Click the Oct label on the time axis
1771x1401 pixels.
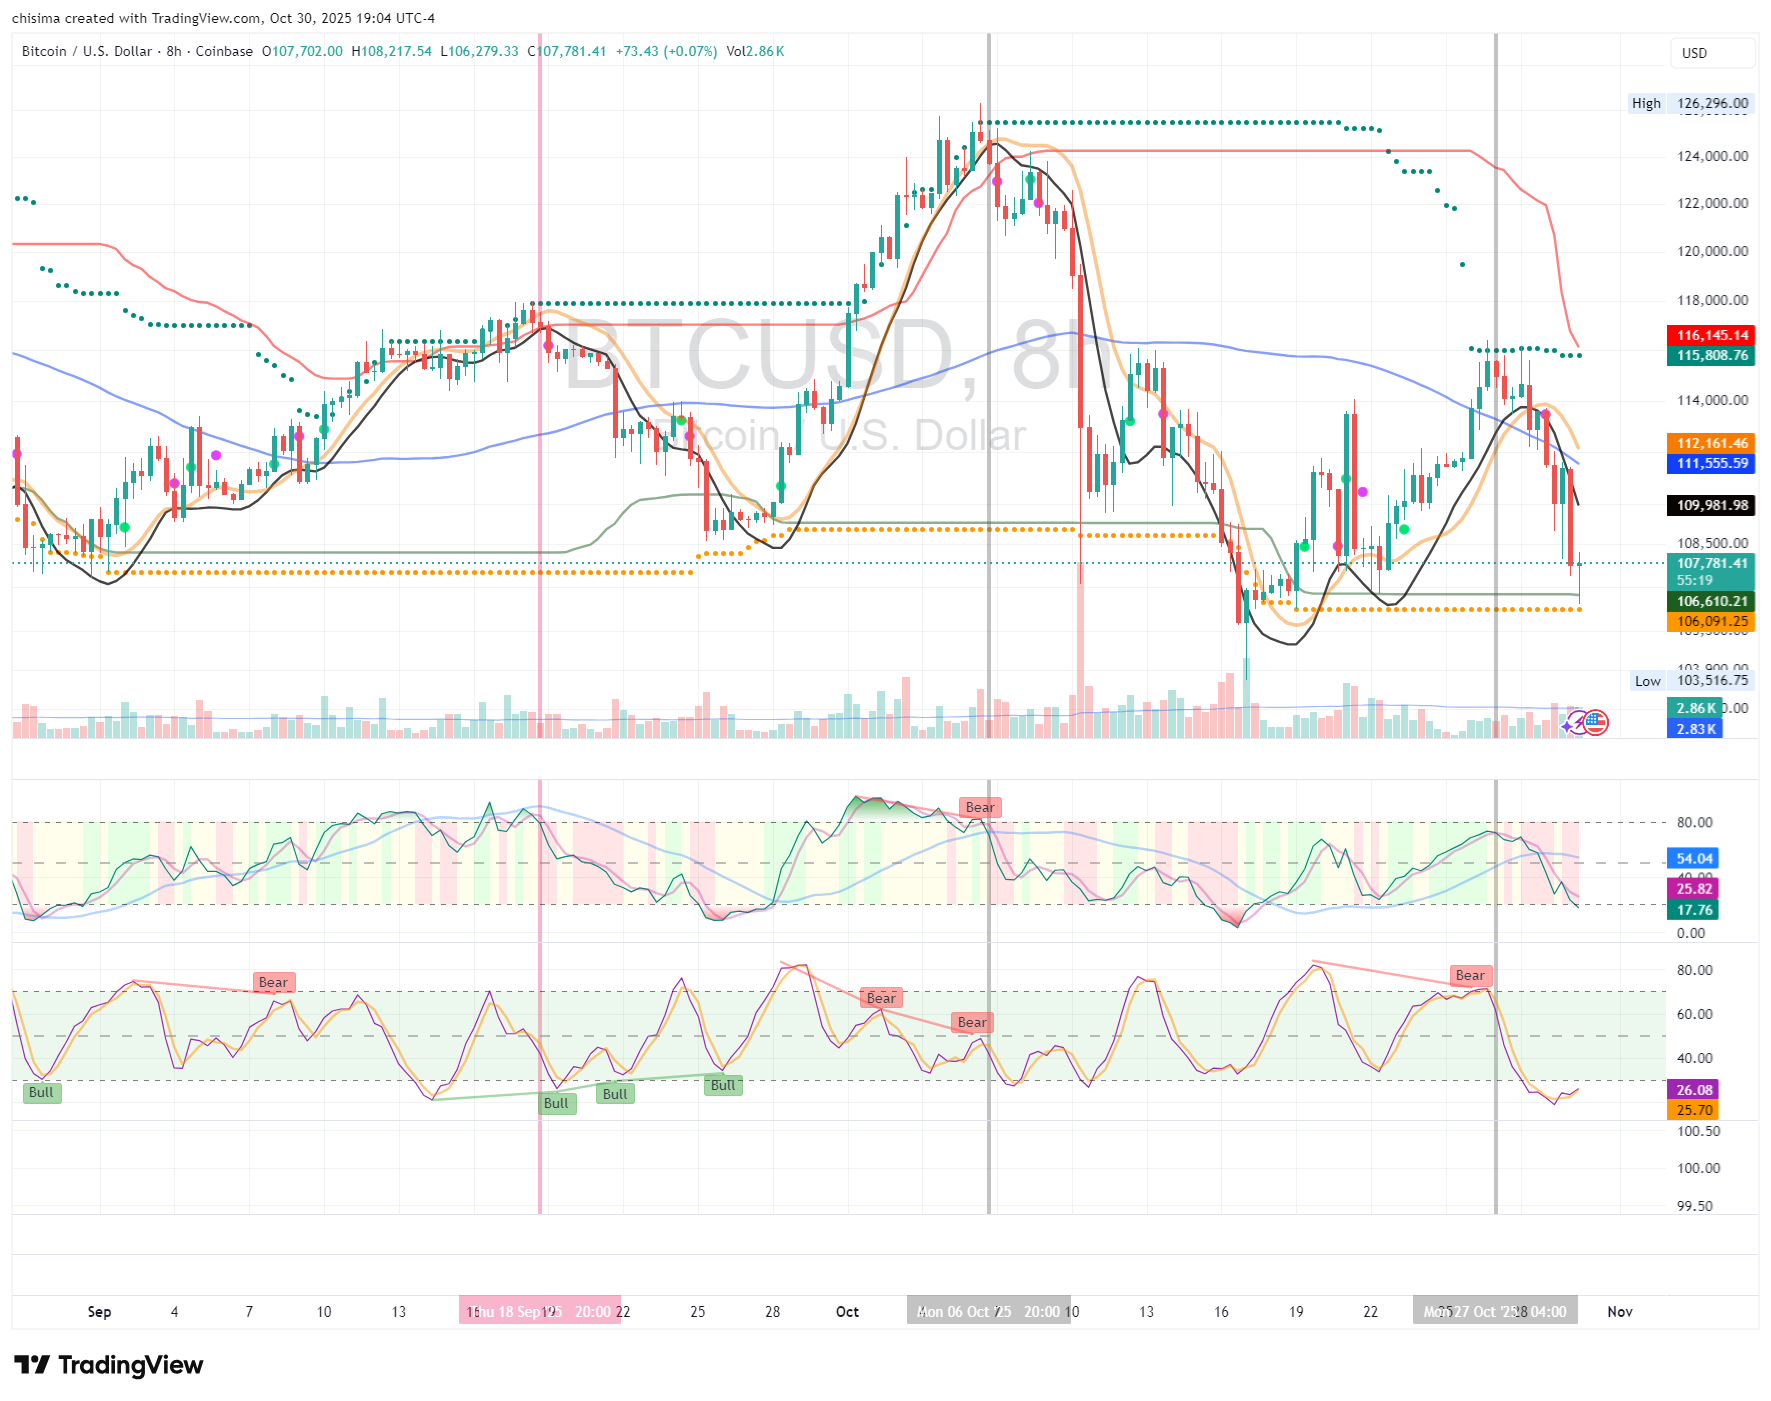(x=847, y=1311)
